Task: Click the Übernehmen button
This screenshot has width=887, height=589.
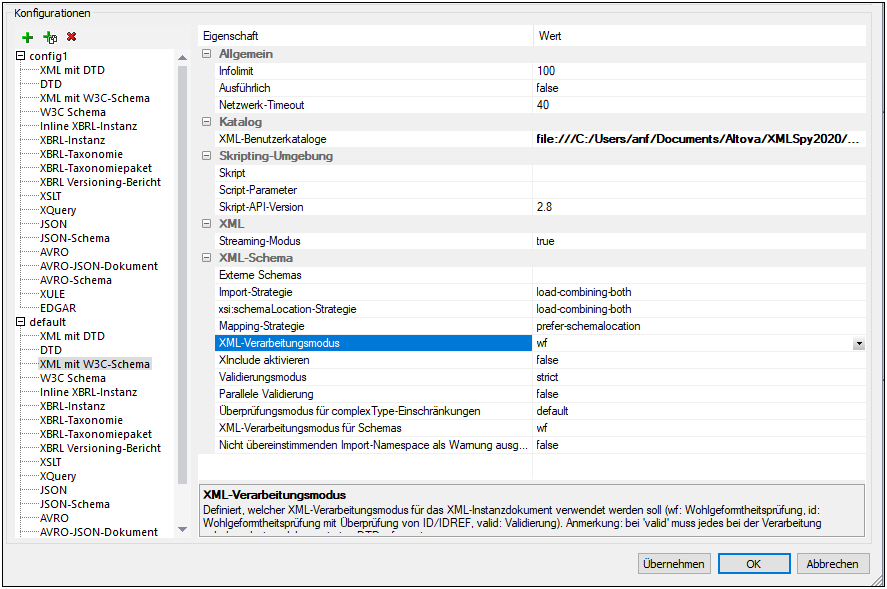Action: pyautogui.click(x=674, y=564)
